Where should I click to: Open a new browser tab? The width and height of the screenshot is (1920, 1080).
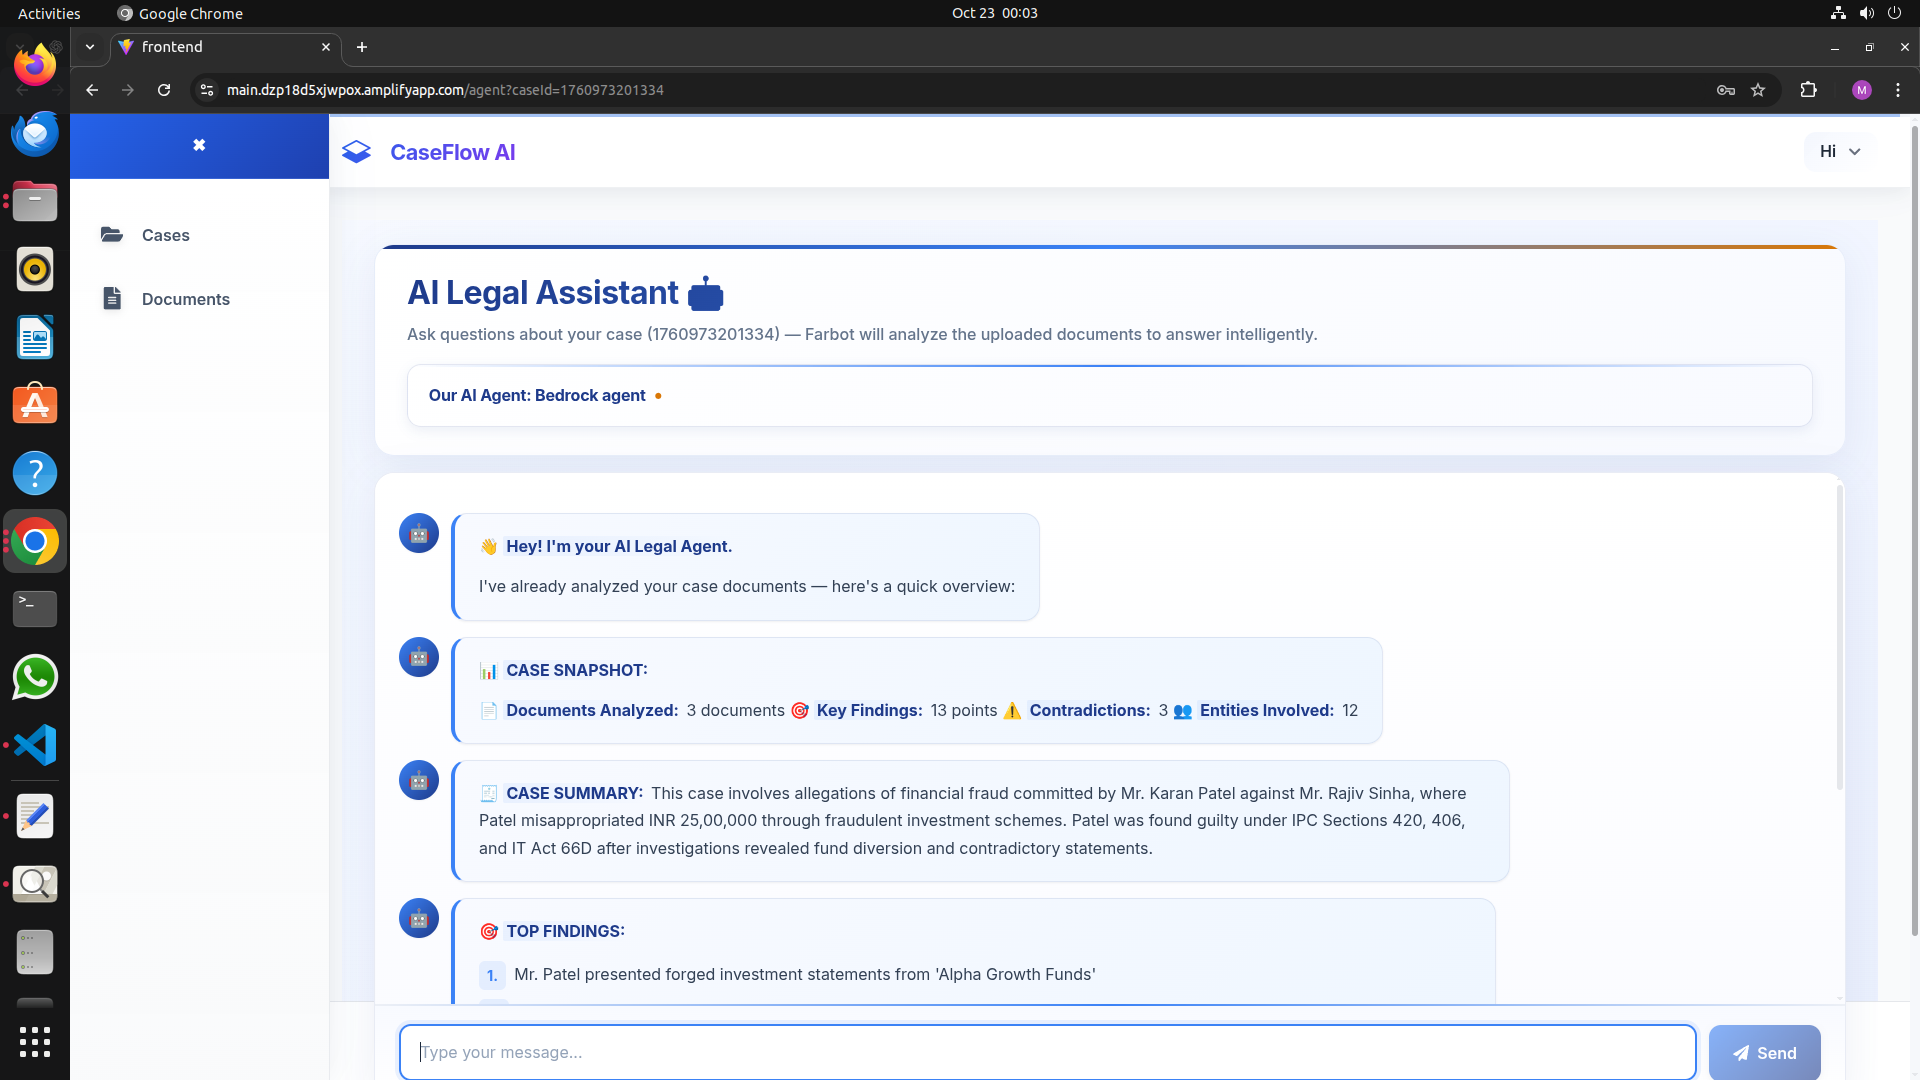click(x=362, y=47)
